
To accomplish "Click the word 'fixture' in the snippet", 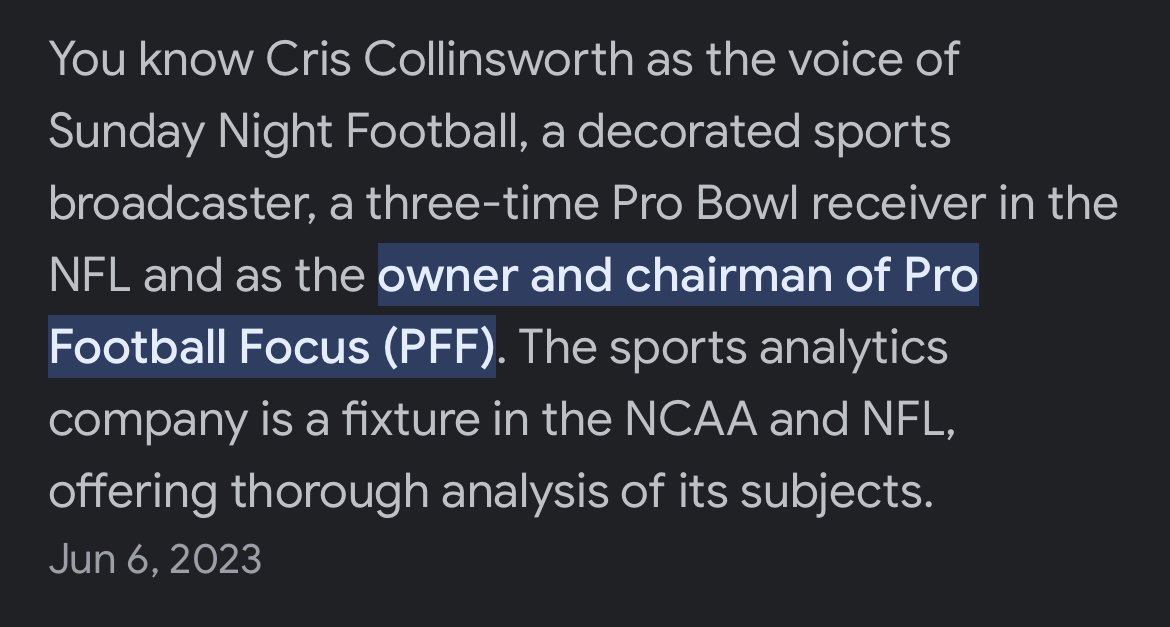I will coord(411,419).
